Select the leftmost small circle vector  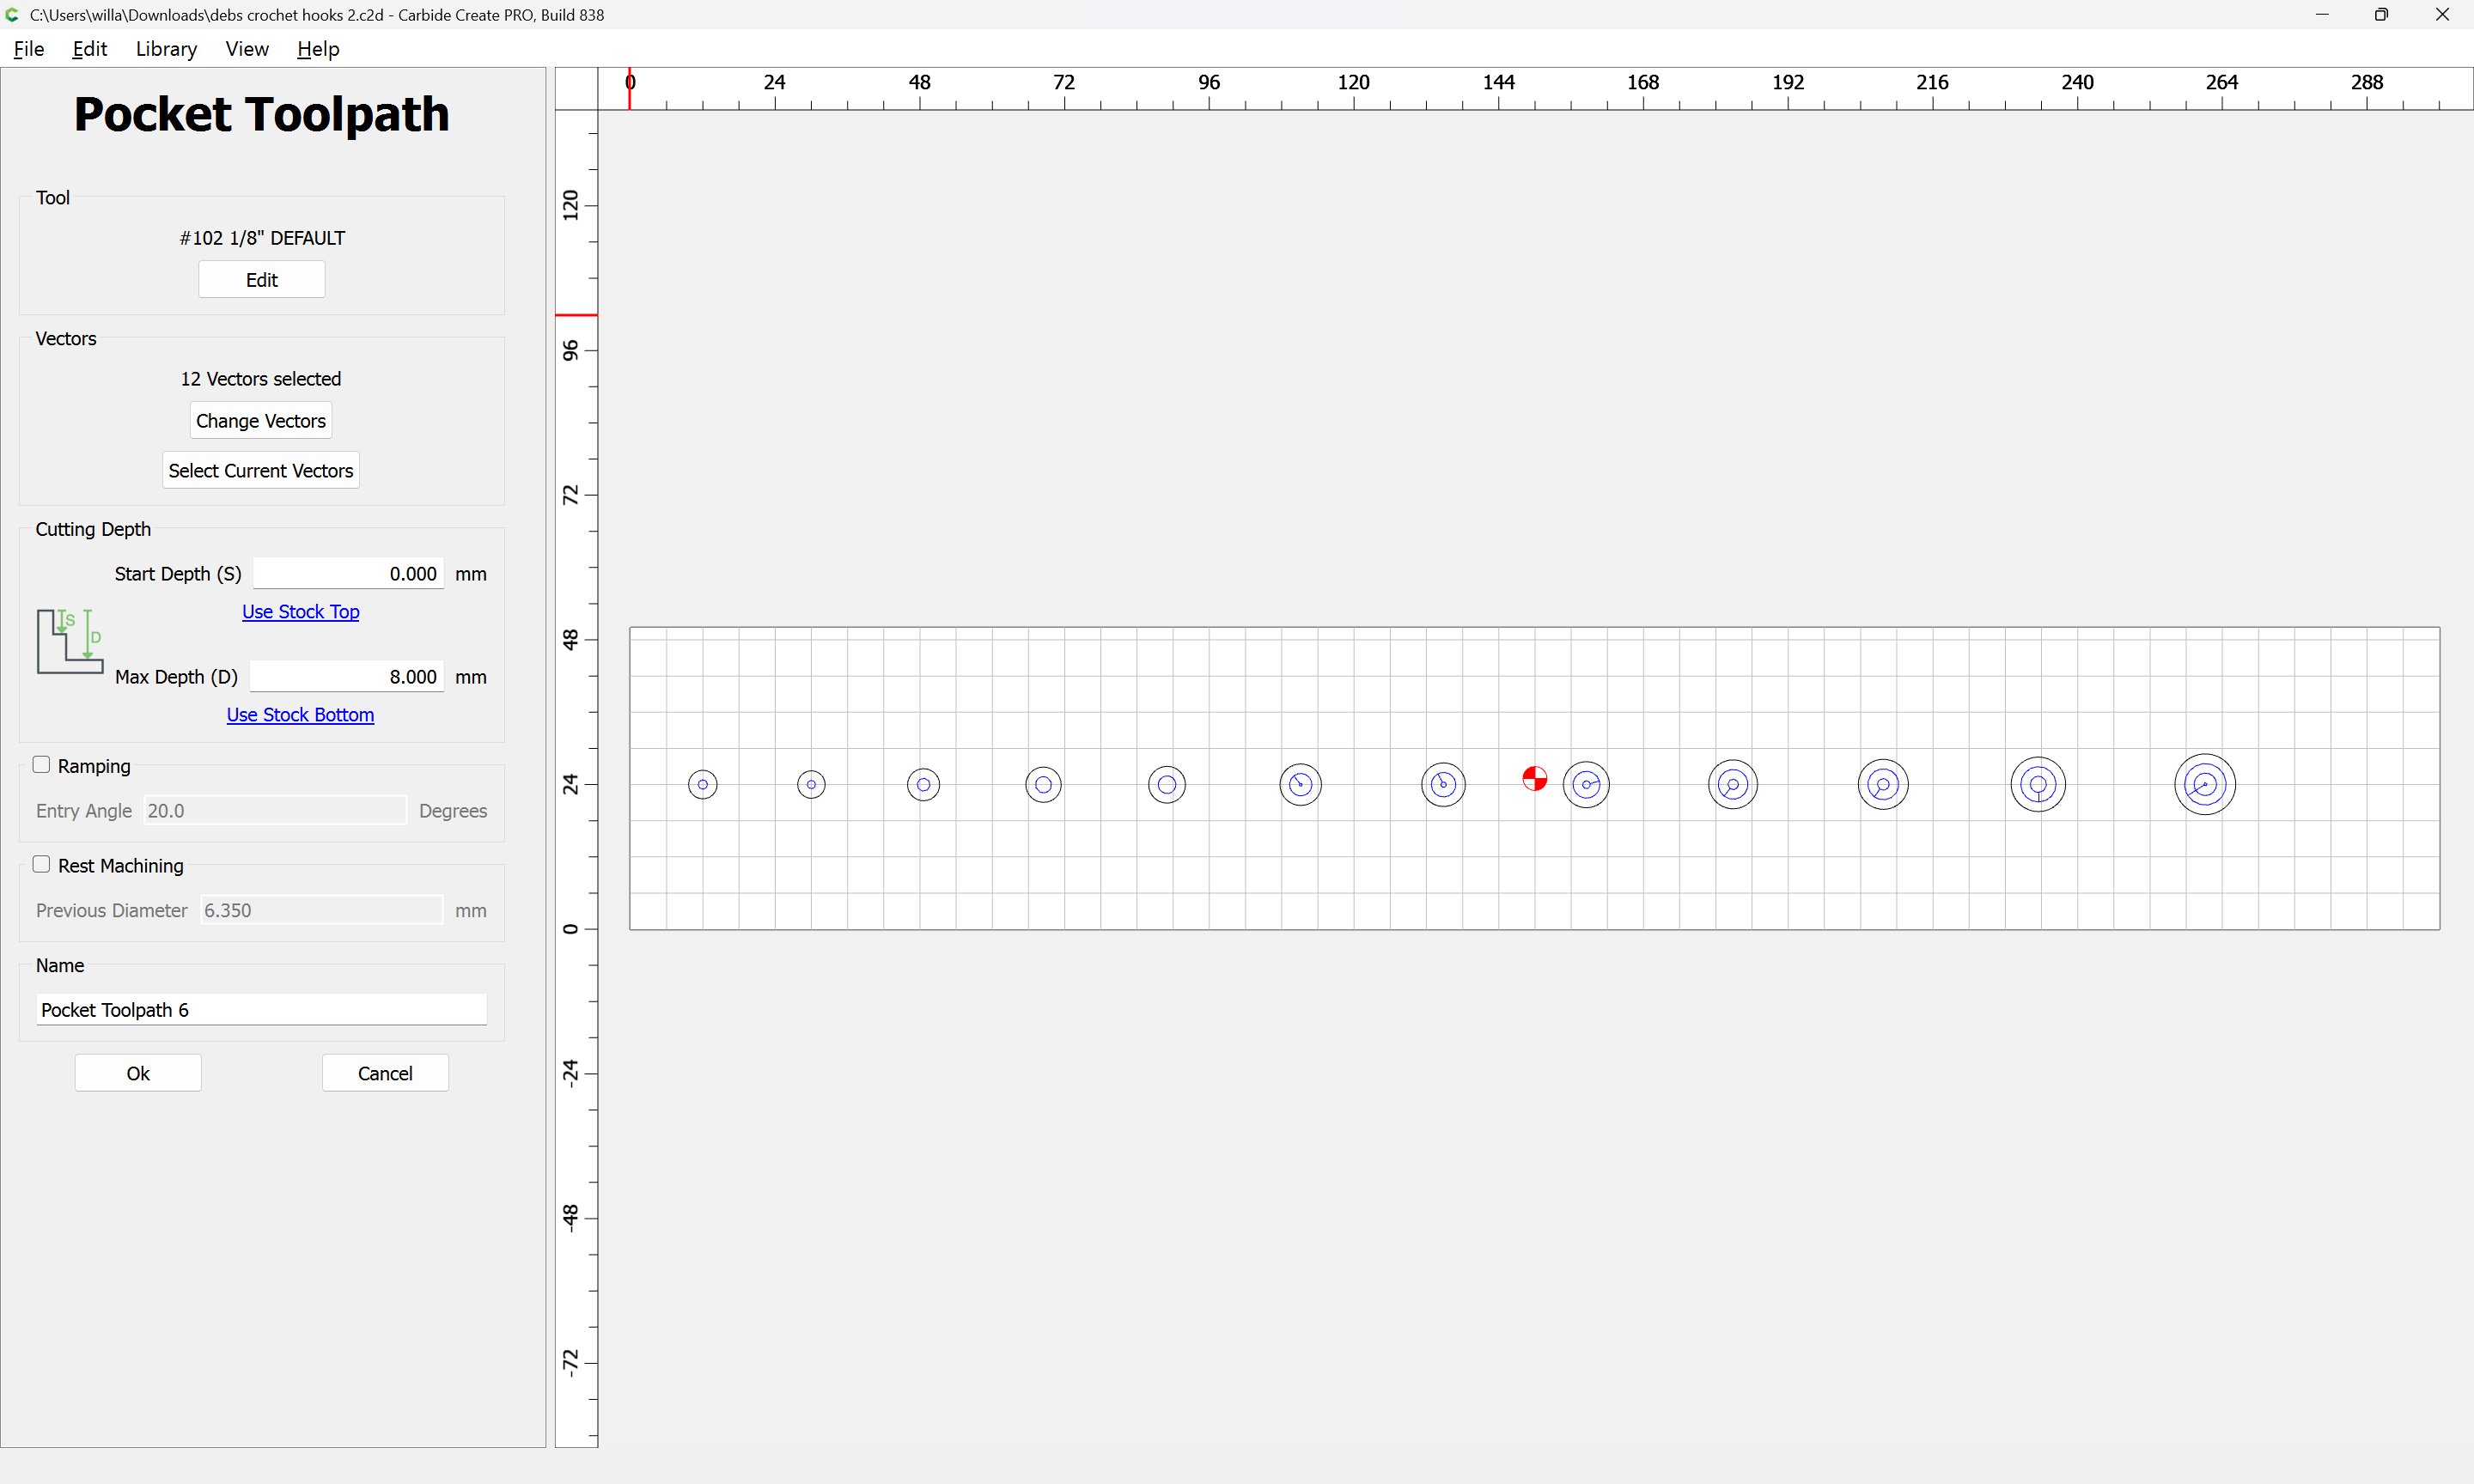(703, 785)
